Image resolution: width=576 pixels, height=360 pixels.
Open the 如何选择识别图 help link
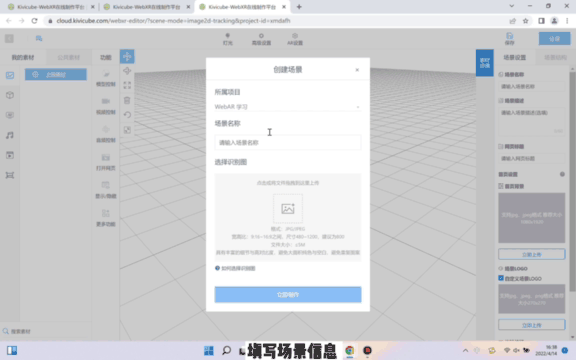[235, 269]
